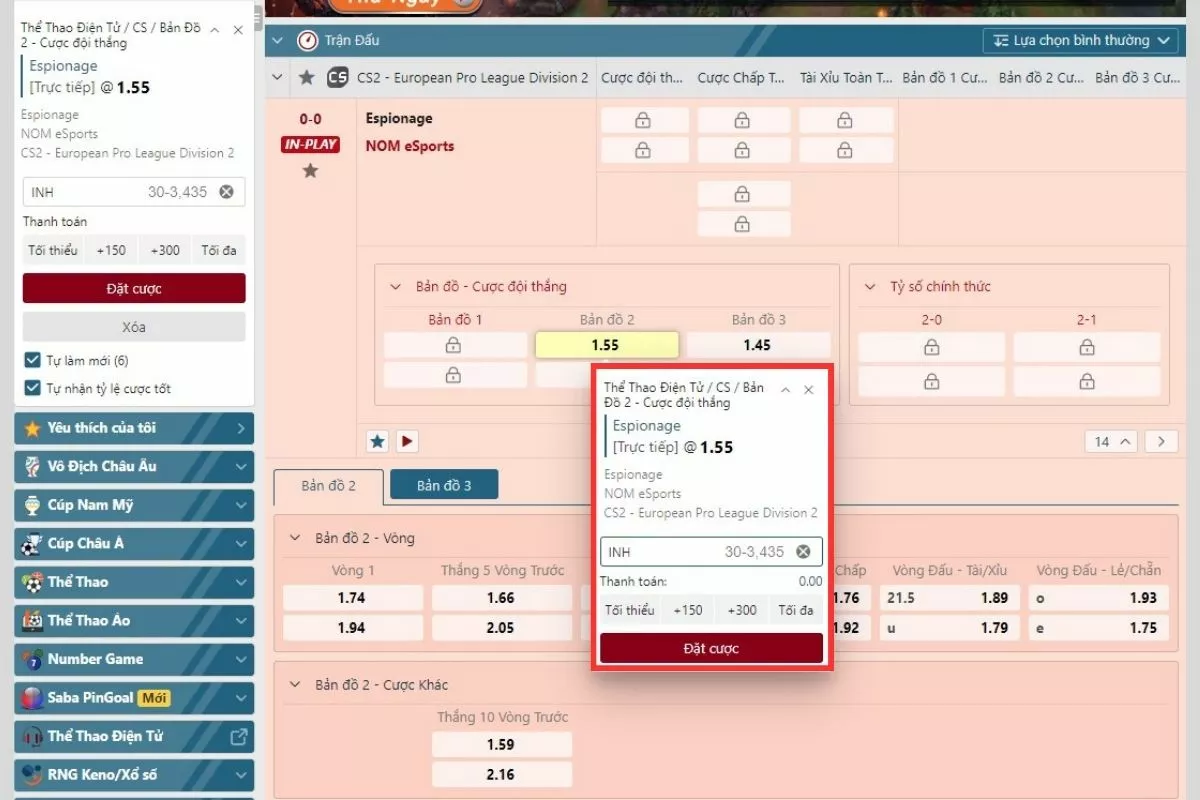Focus stake input in popup bet slip
The height and width of the screenshot is (800, 1200).
pyautogui.click(x=711, y=552)
